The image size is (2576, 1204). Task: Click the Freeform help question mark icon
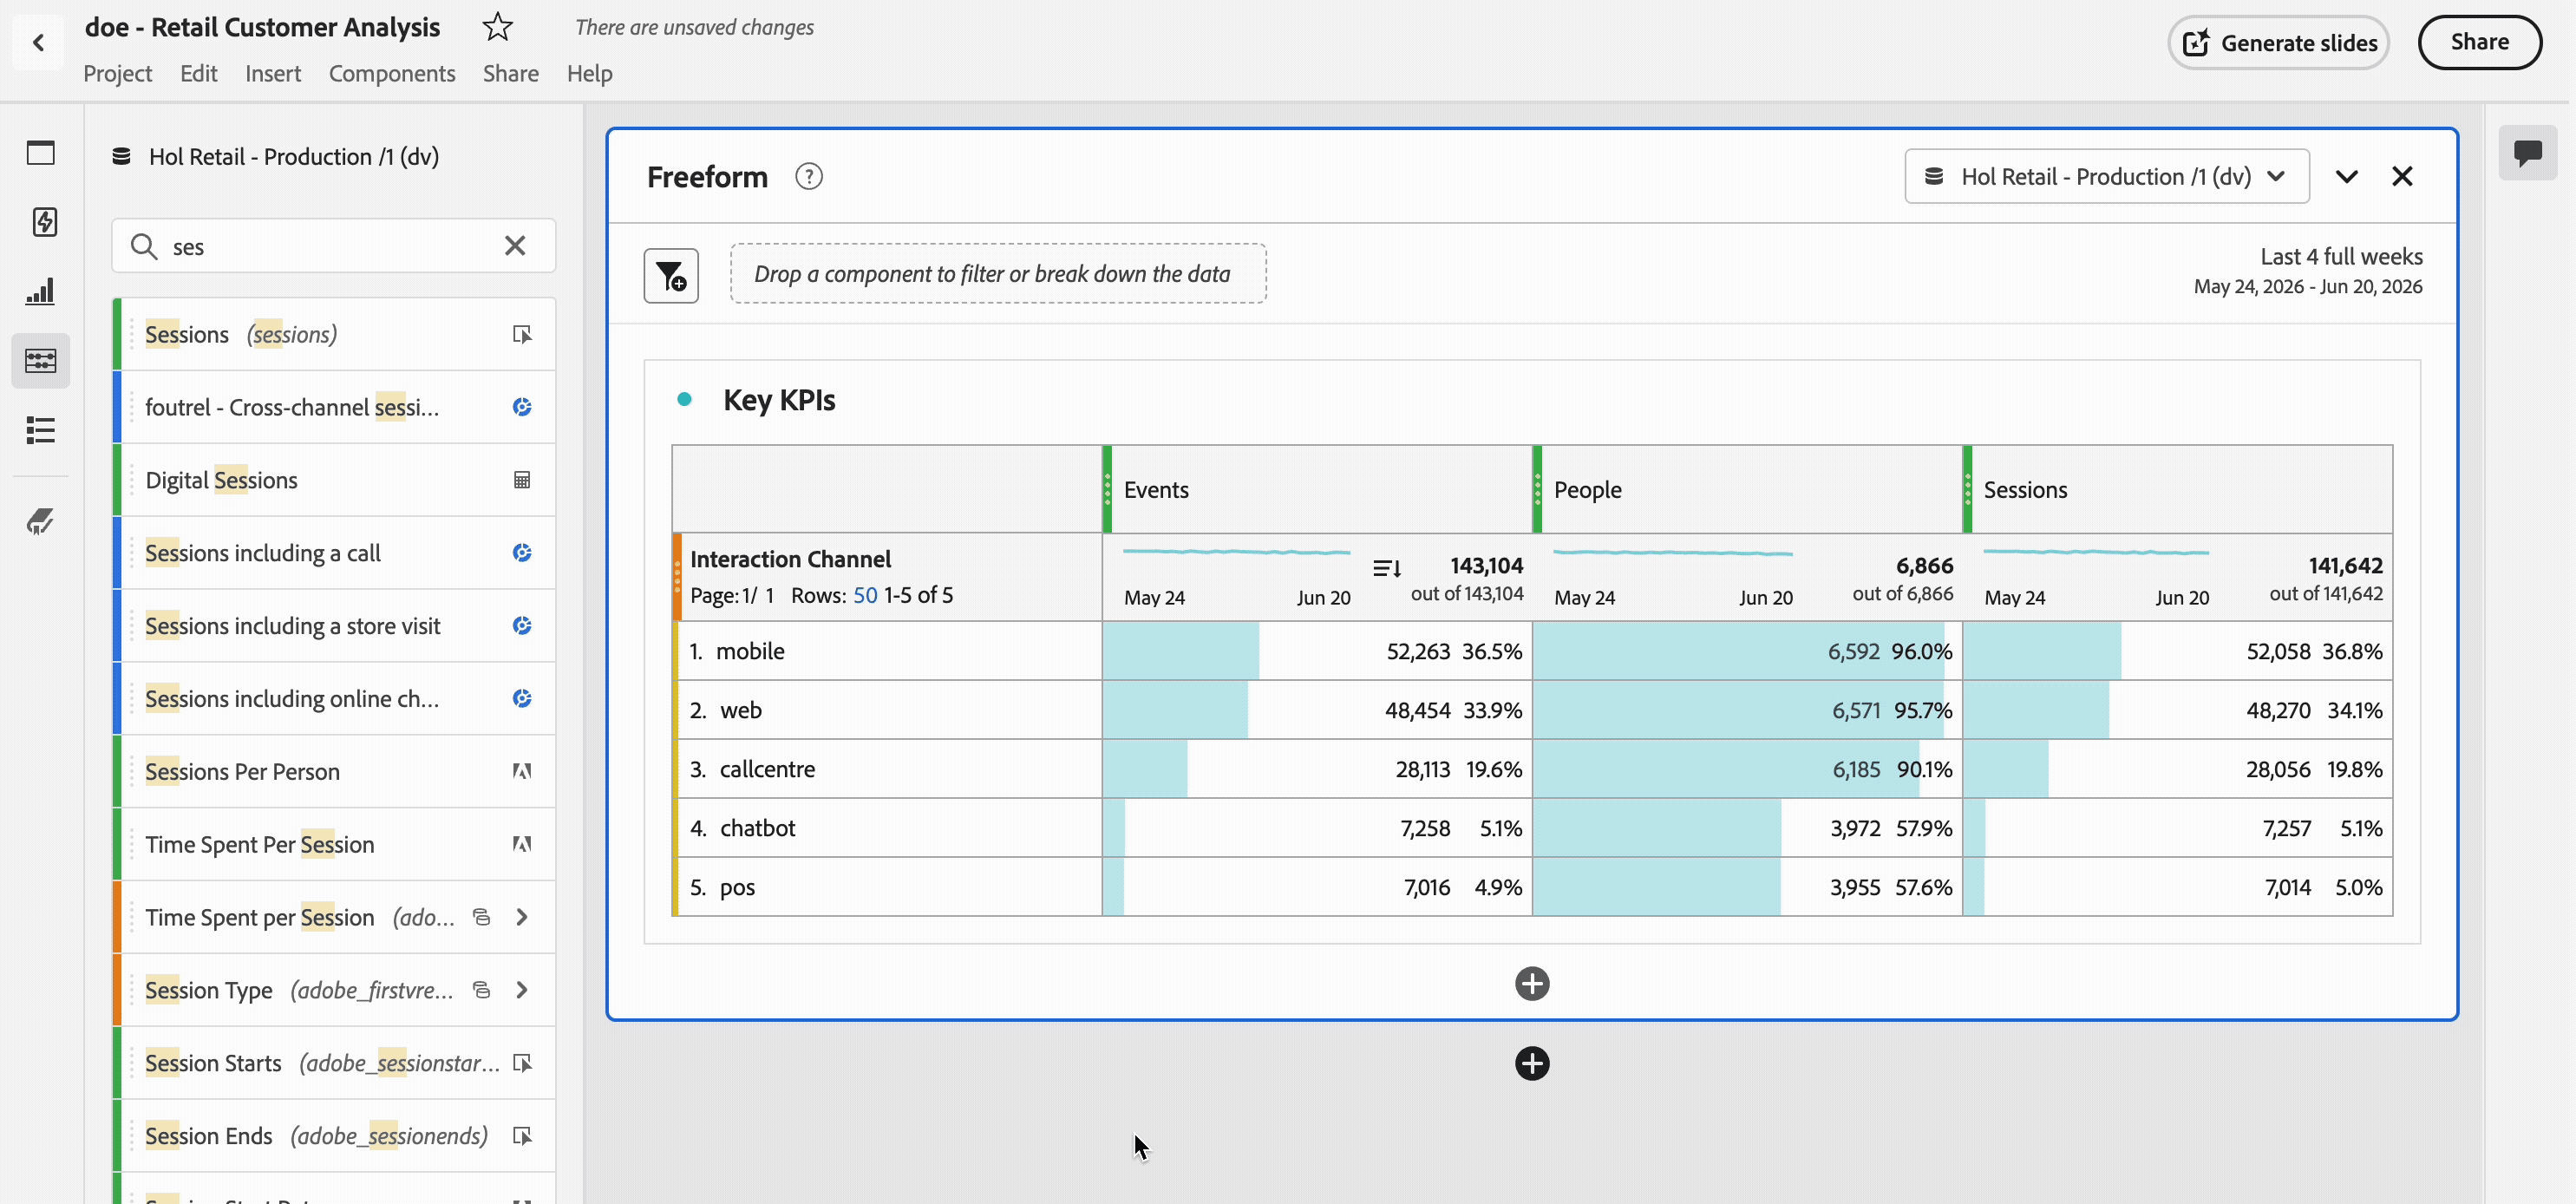[x=808, y=177]
